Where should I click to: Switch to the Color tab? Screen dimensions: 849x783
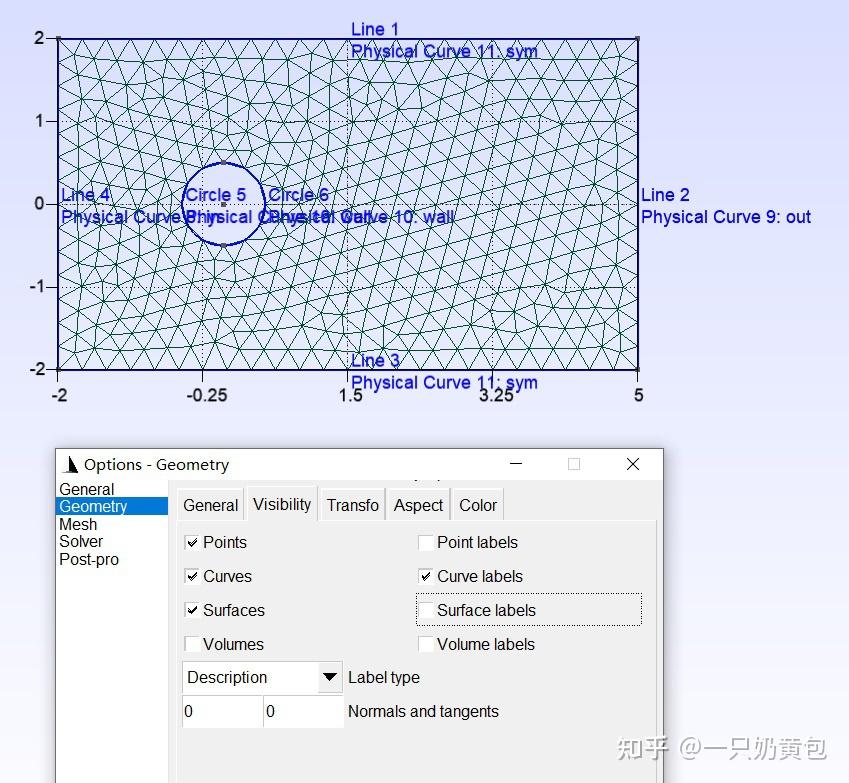click(477, 504)
